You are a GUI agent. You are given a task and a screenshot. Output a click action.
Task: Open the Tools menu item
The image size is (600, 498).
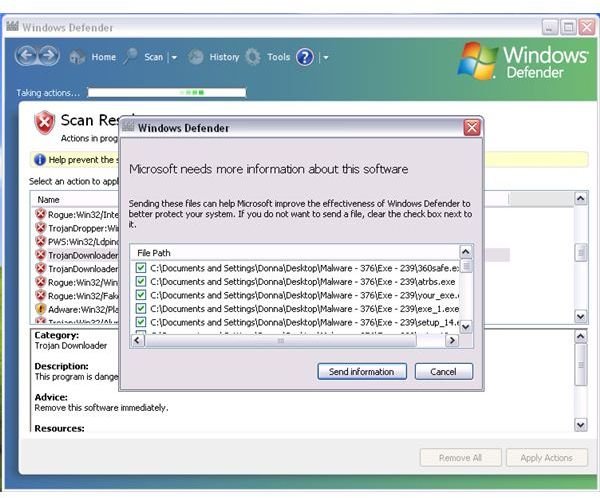click(x=279, y=57)
